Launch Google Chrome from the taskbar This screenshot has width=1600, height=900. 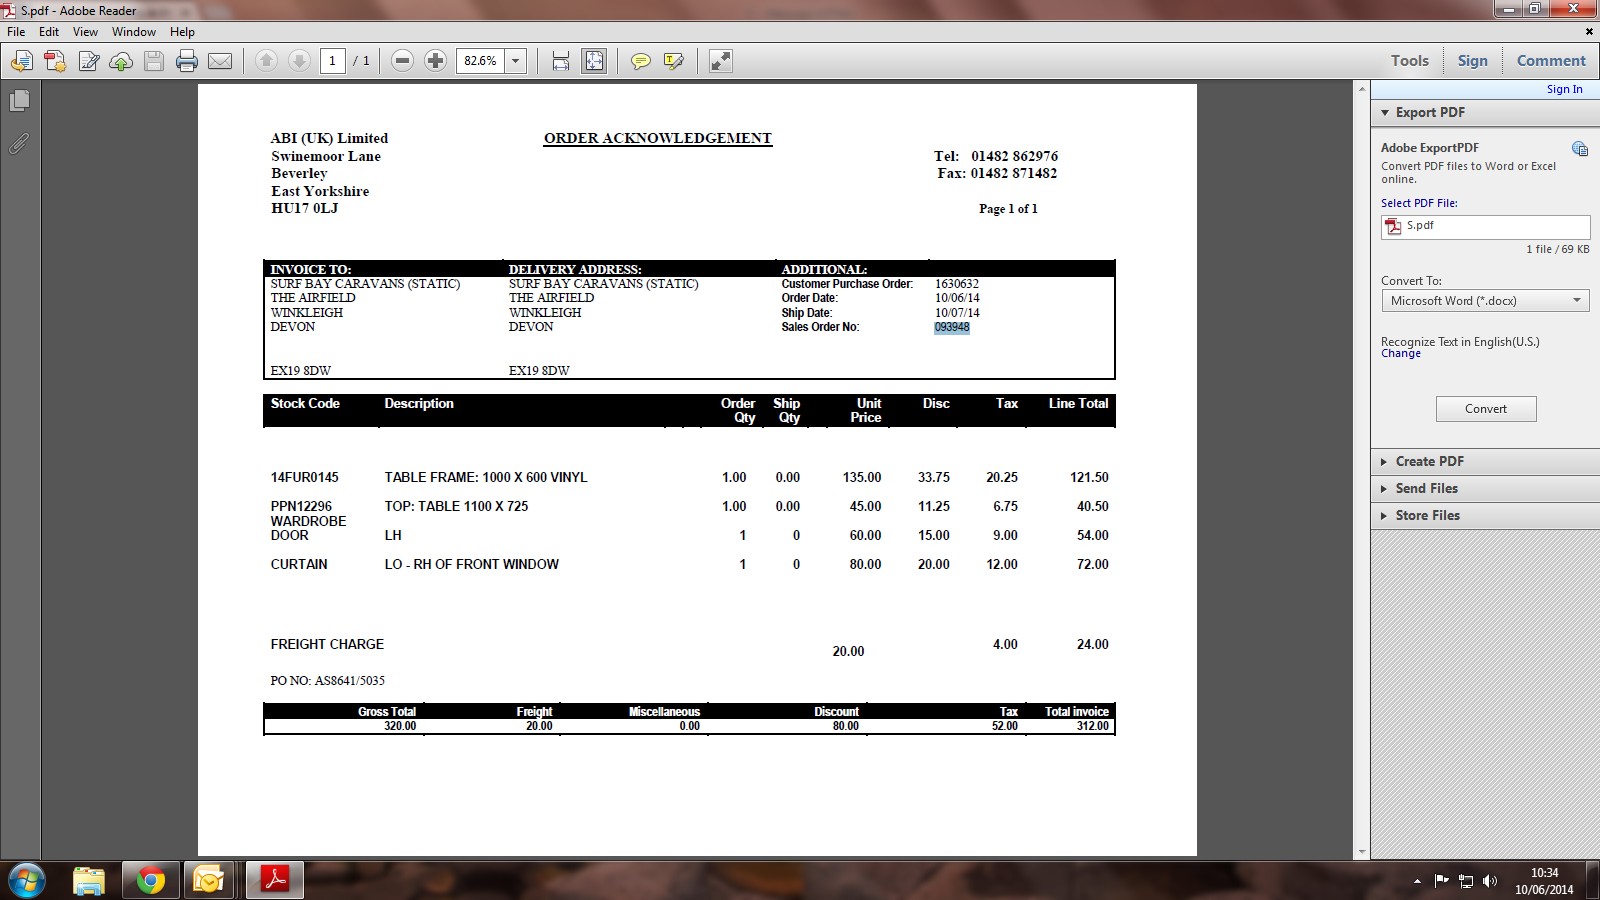pos(151,880)
